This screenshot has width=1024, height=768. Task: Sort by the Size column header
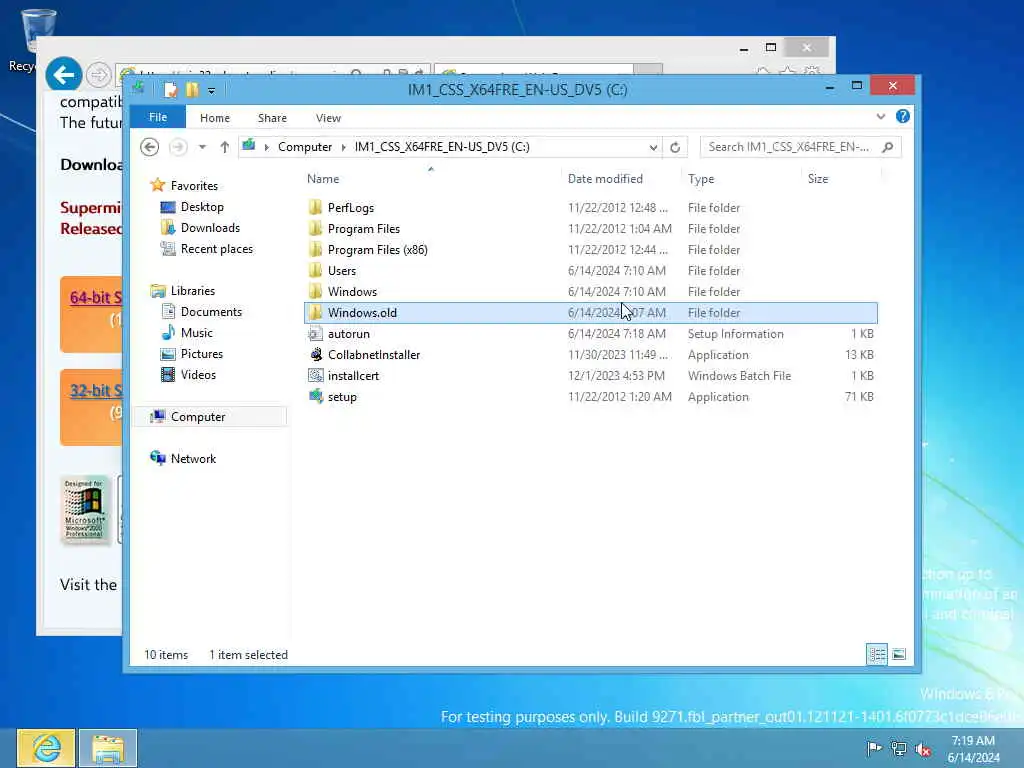pos(818,179)
